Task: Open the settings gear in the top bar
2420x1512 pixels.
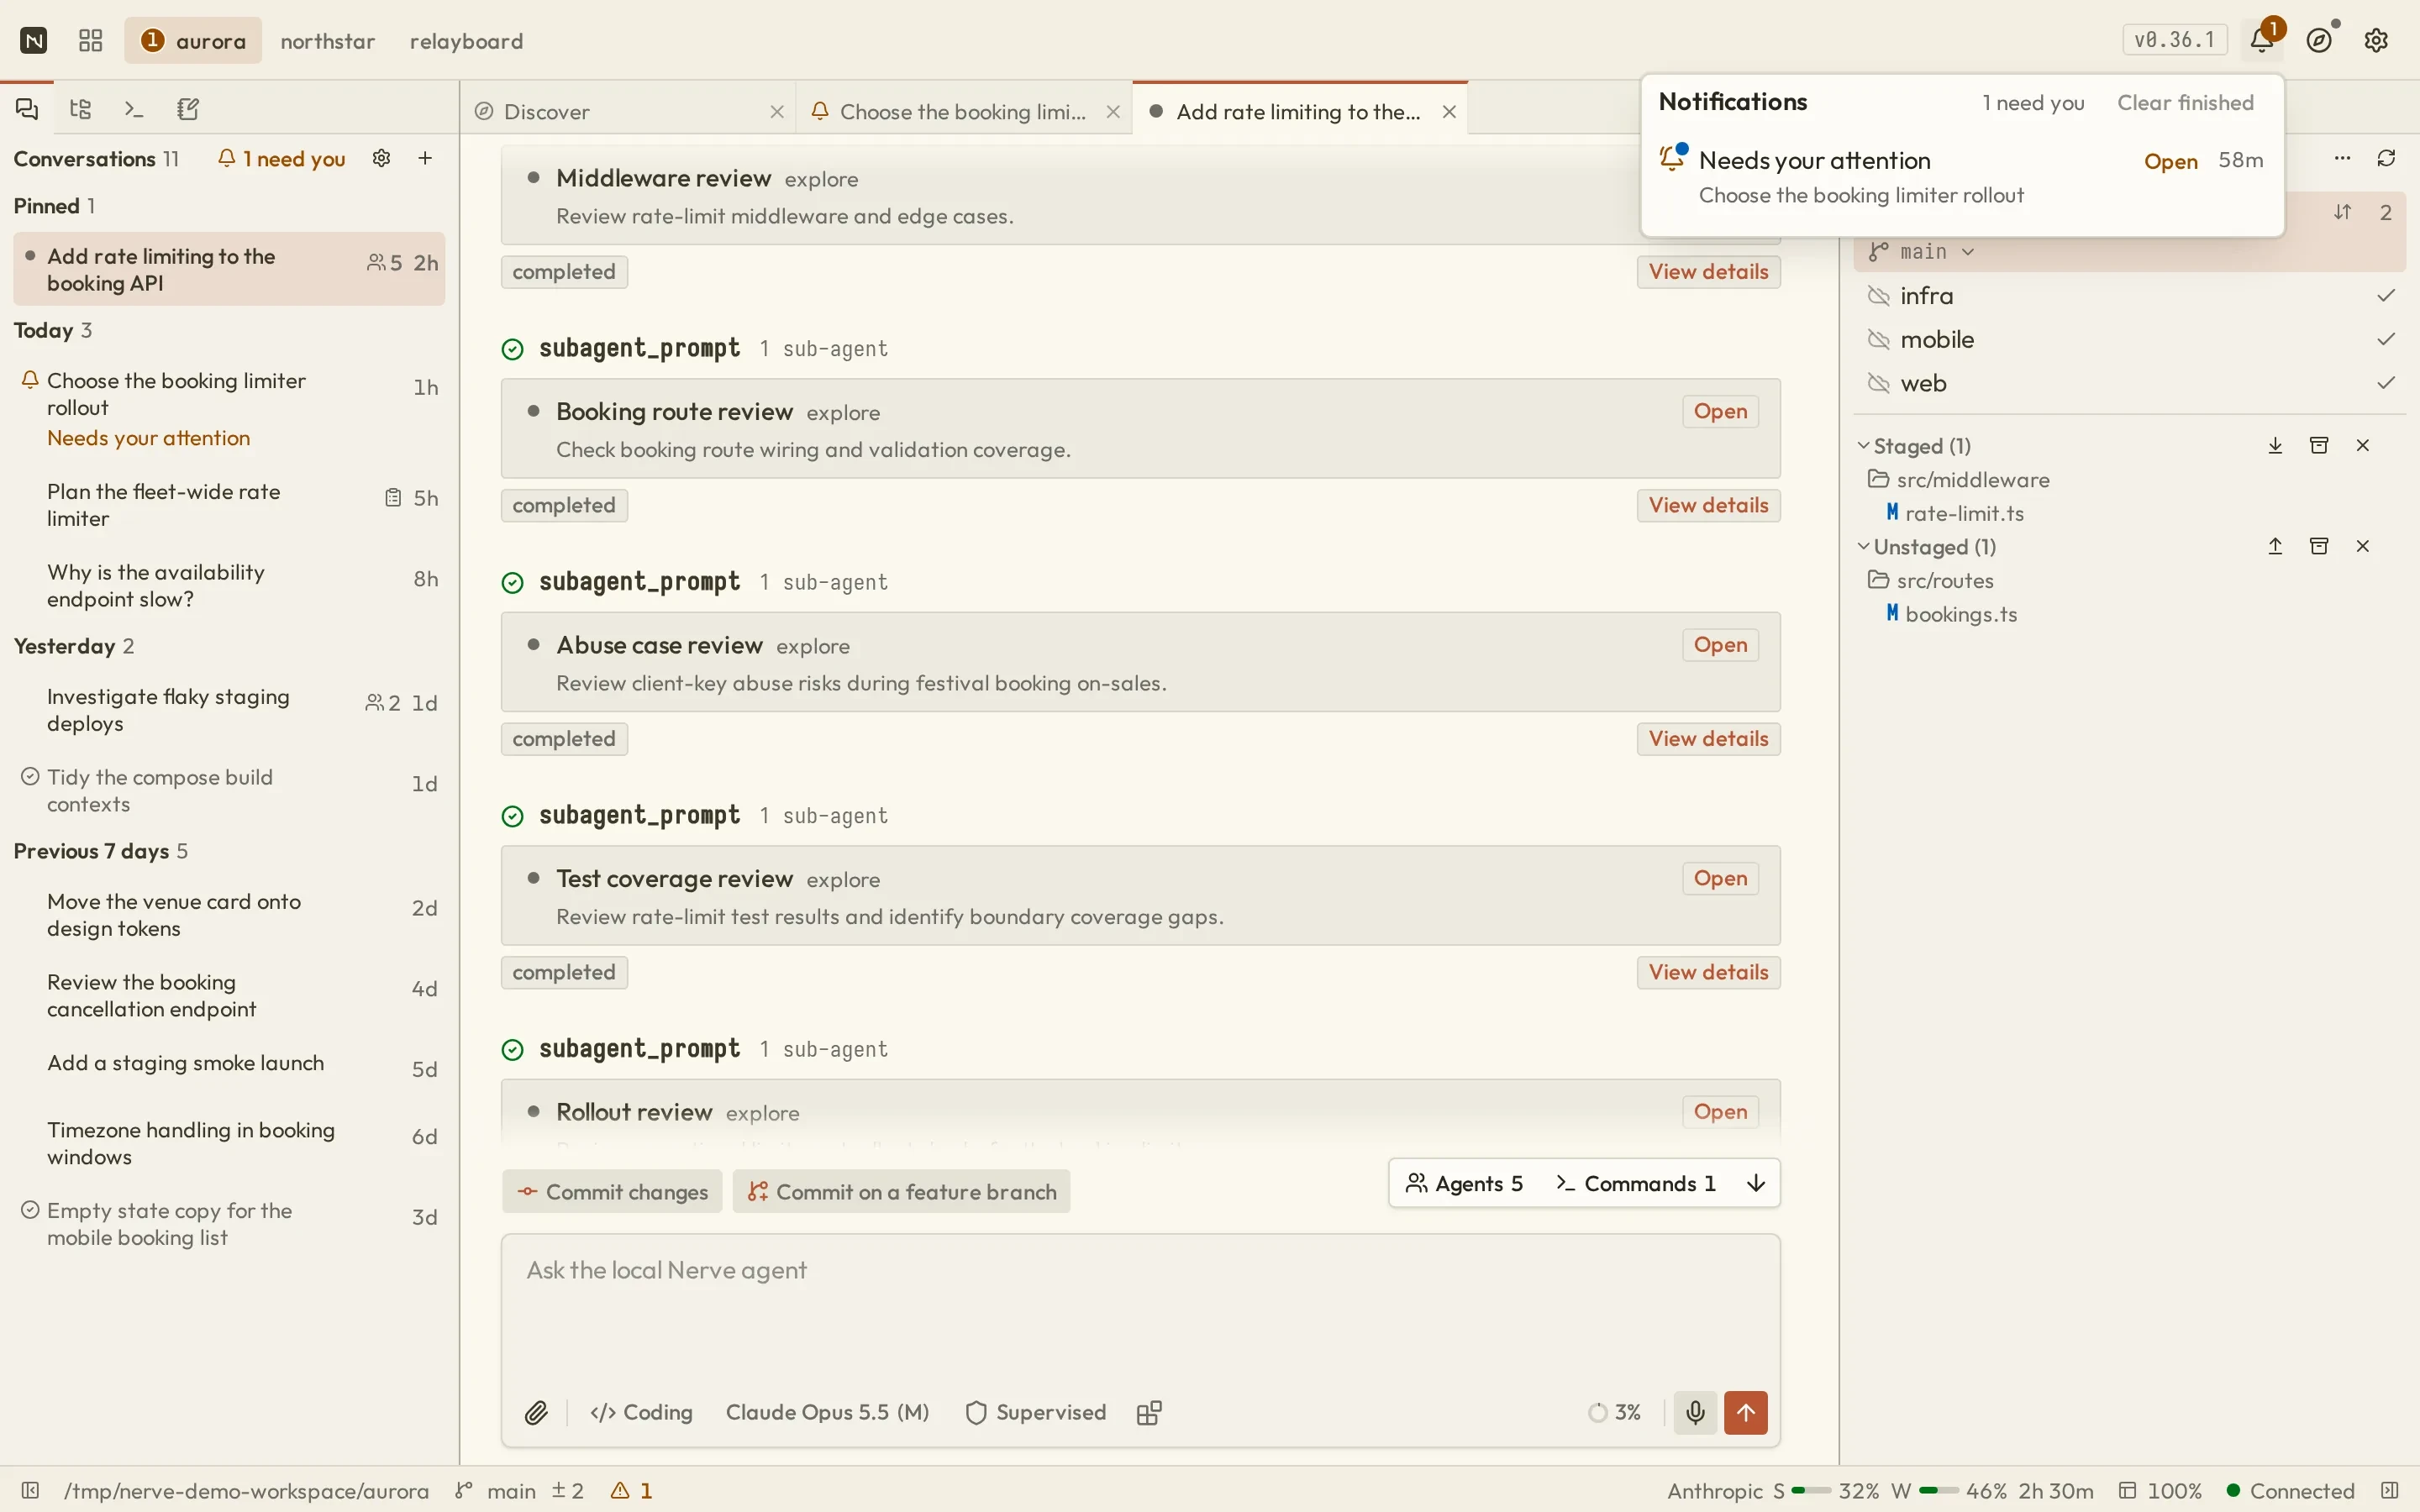Action: point(2376,40)
